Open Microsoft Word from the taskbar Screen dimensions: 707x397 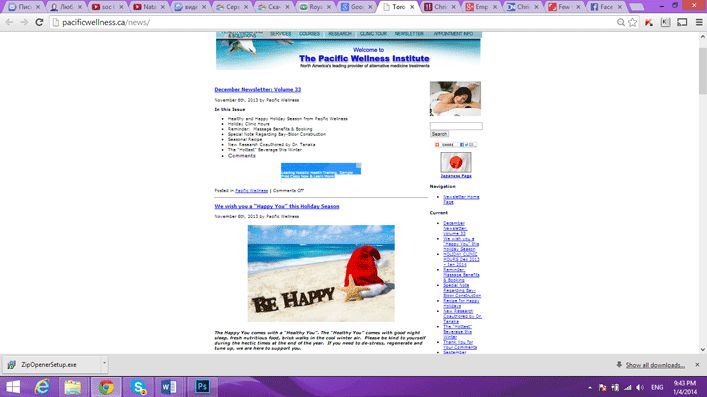pos(170,387)
